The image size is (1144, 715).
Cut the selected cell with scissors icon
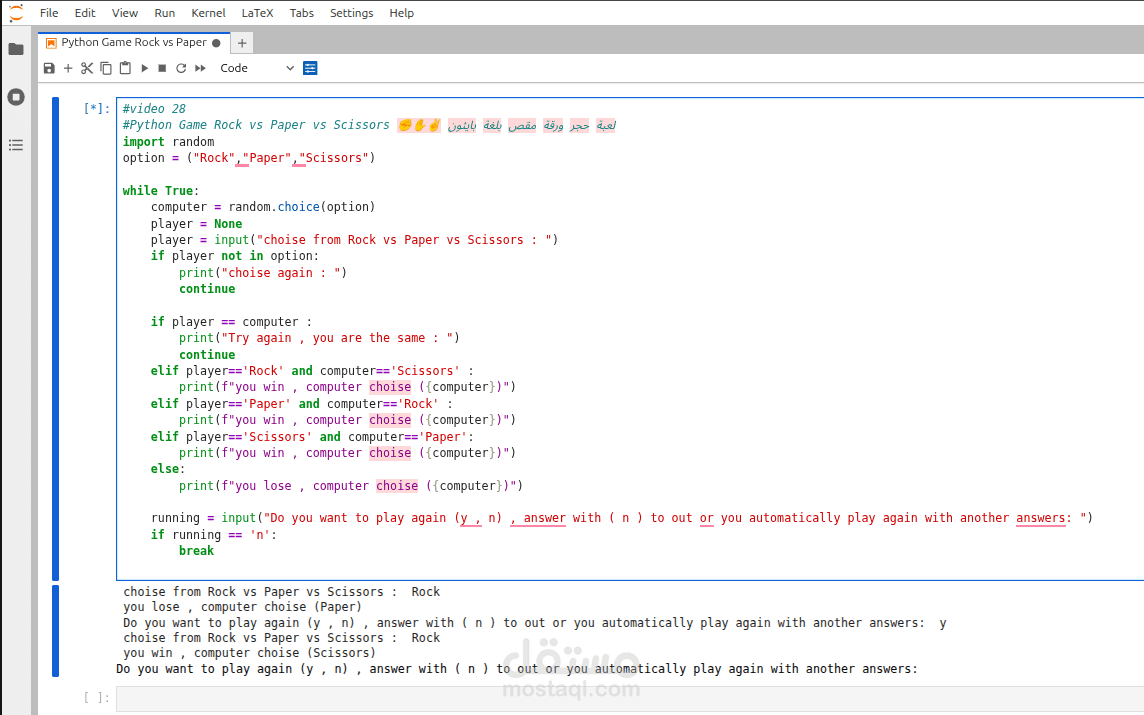[x=87, y=68]
